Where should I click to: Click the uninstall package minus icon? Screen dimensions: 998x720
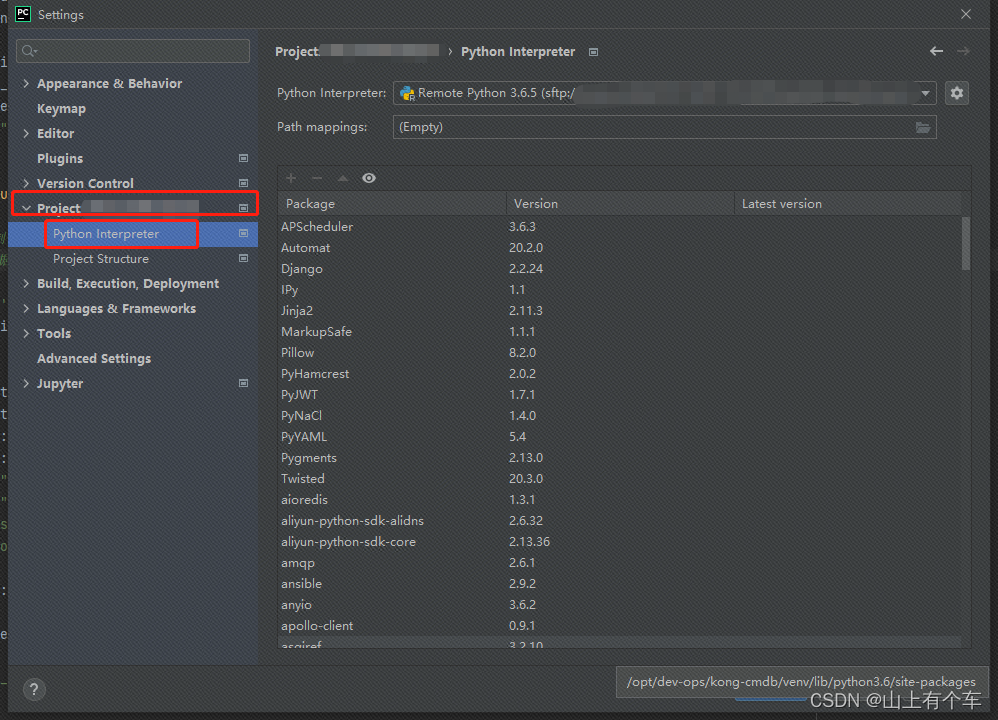click(317, 178)
